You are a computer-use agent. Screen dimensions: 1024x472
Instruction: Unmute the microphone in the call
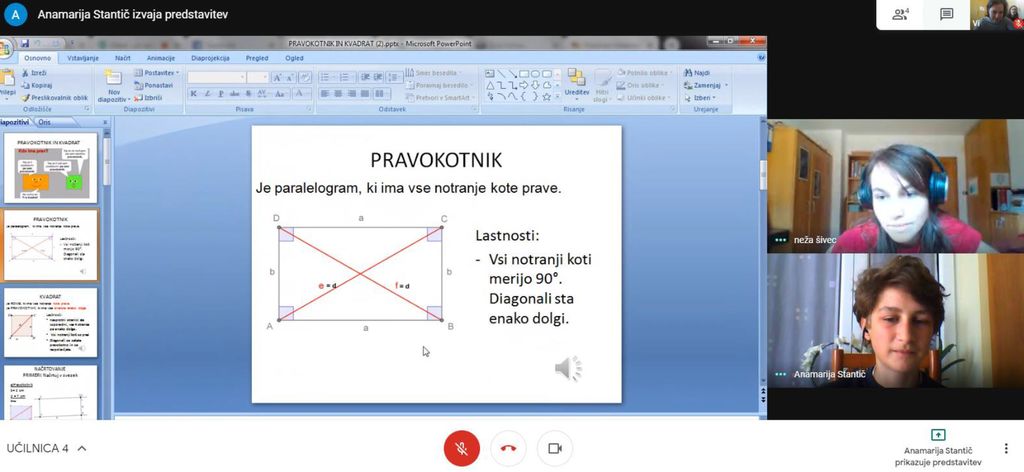pyautogui.click(x=461, y=448)
